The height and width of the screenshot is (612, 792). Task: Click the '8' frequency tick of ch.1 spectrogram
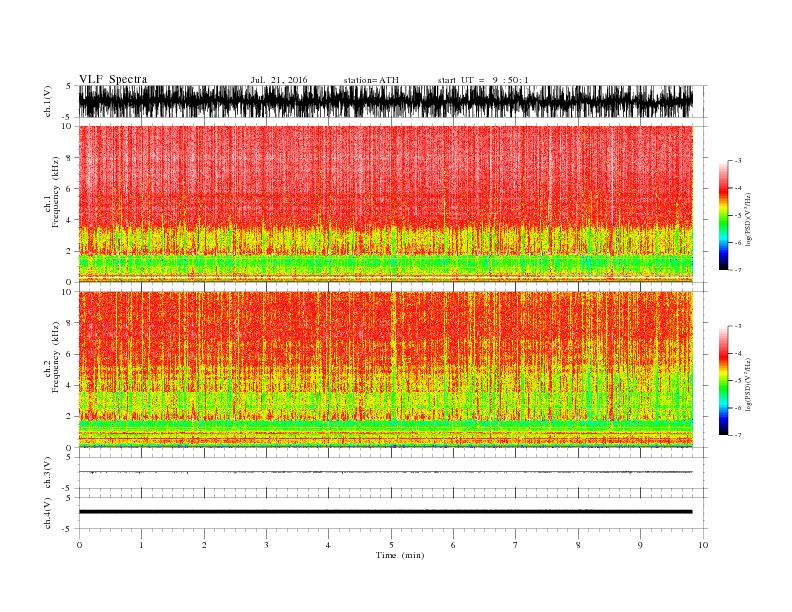click(x=70, y=158)
